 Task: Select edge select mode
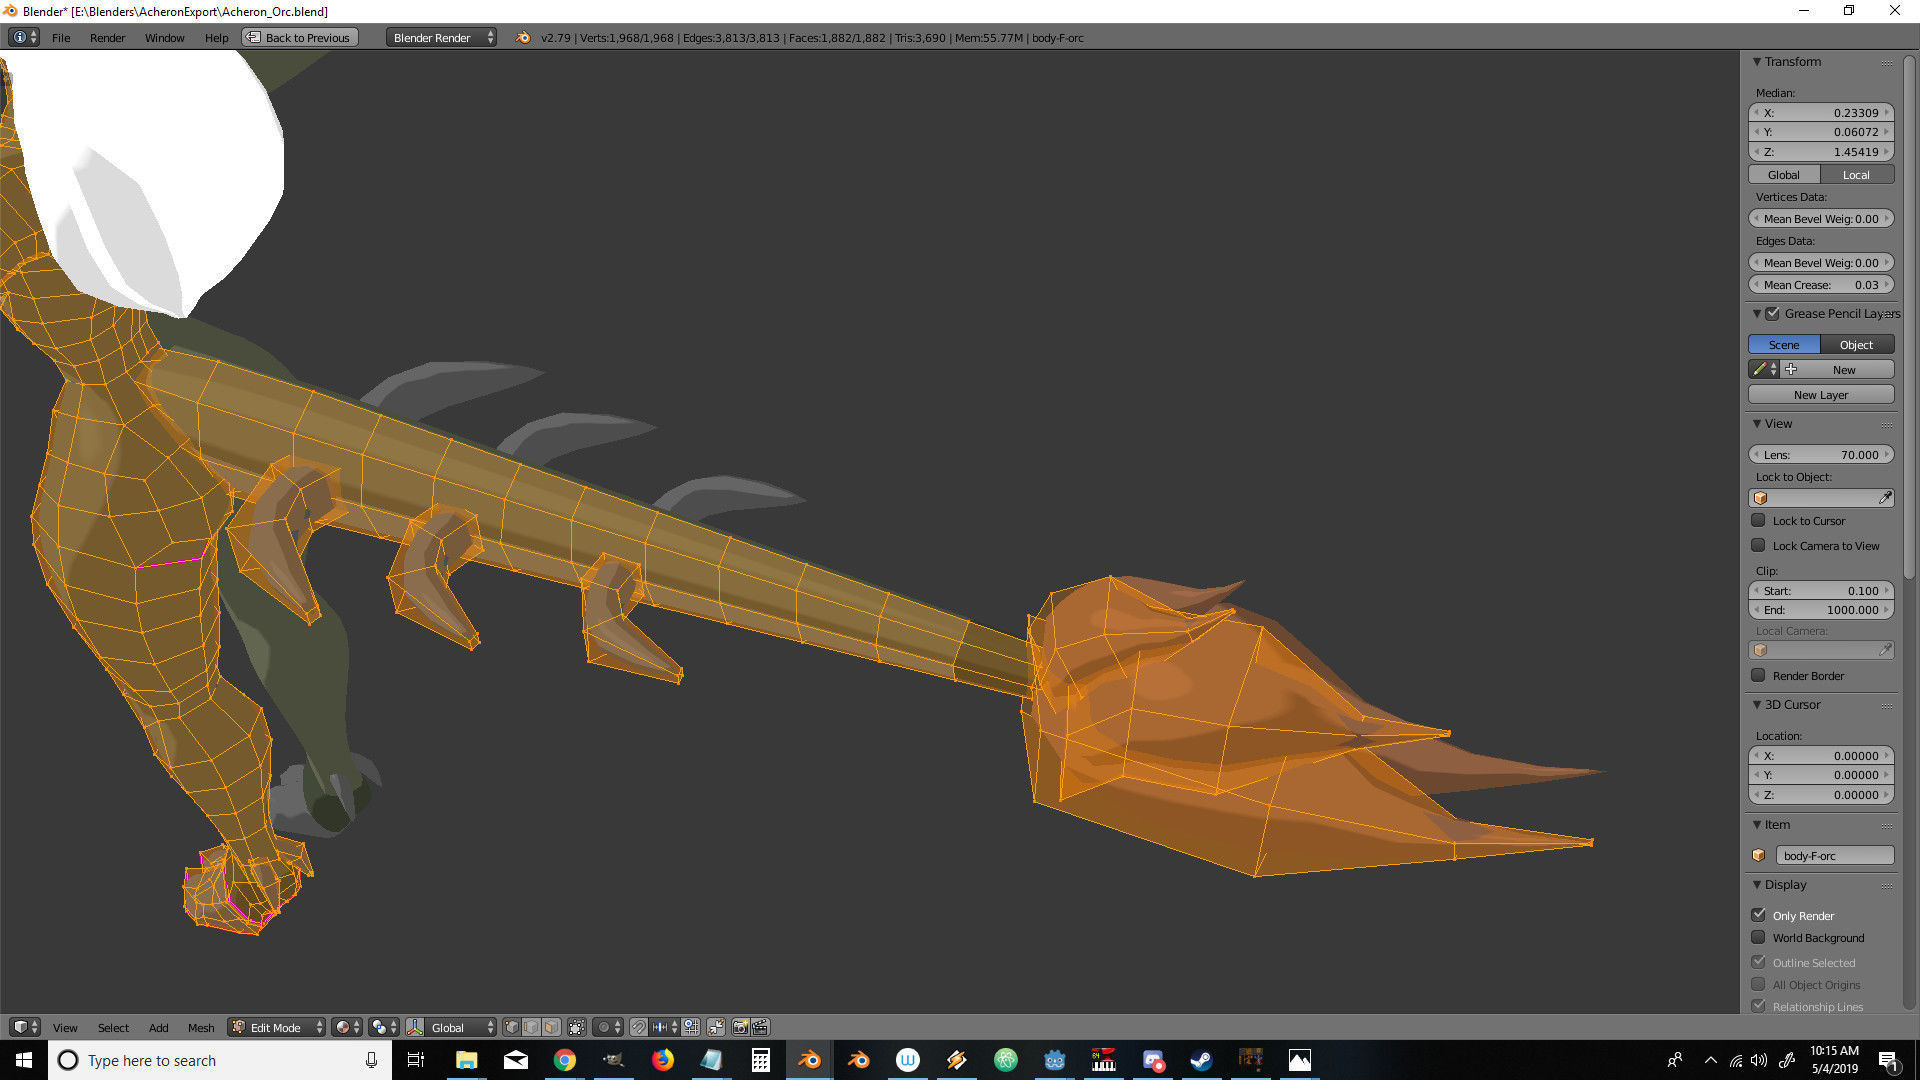(x=532, y=1027)
